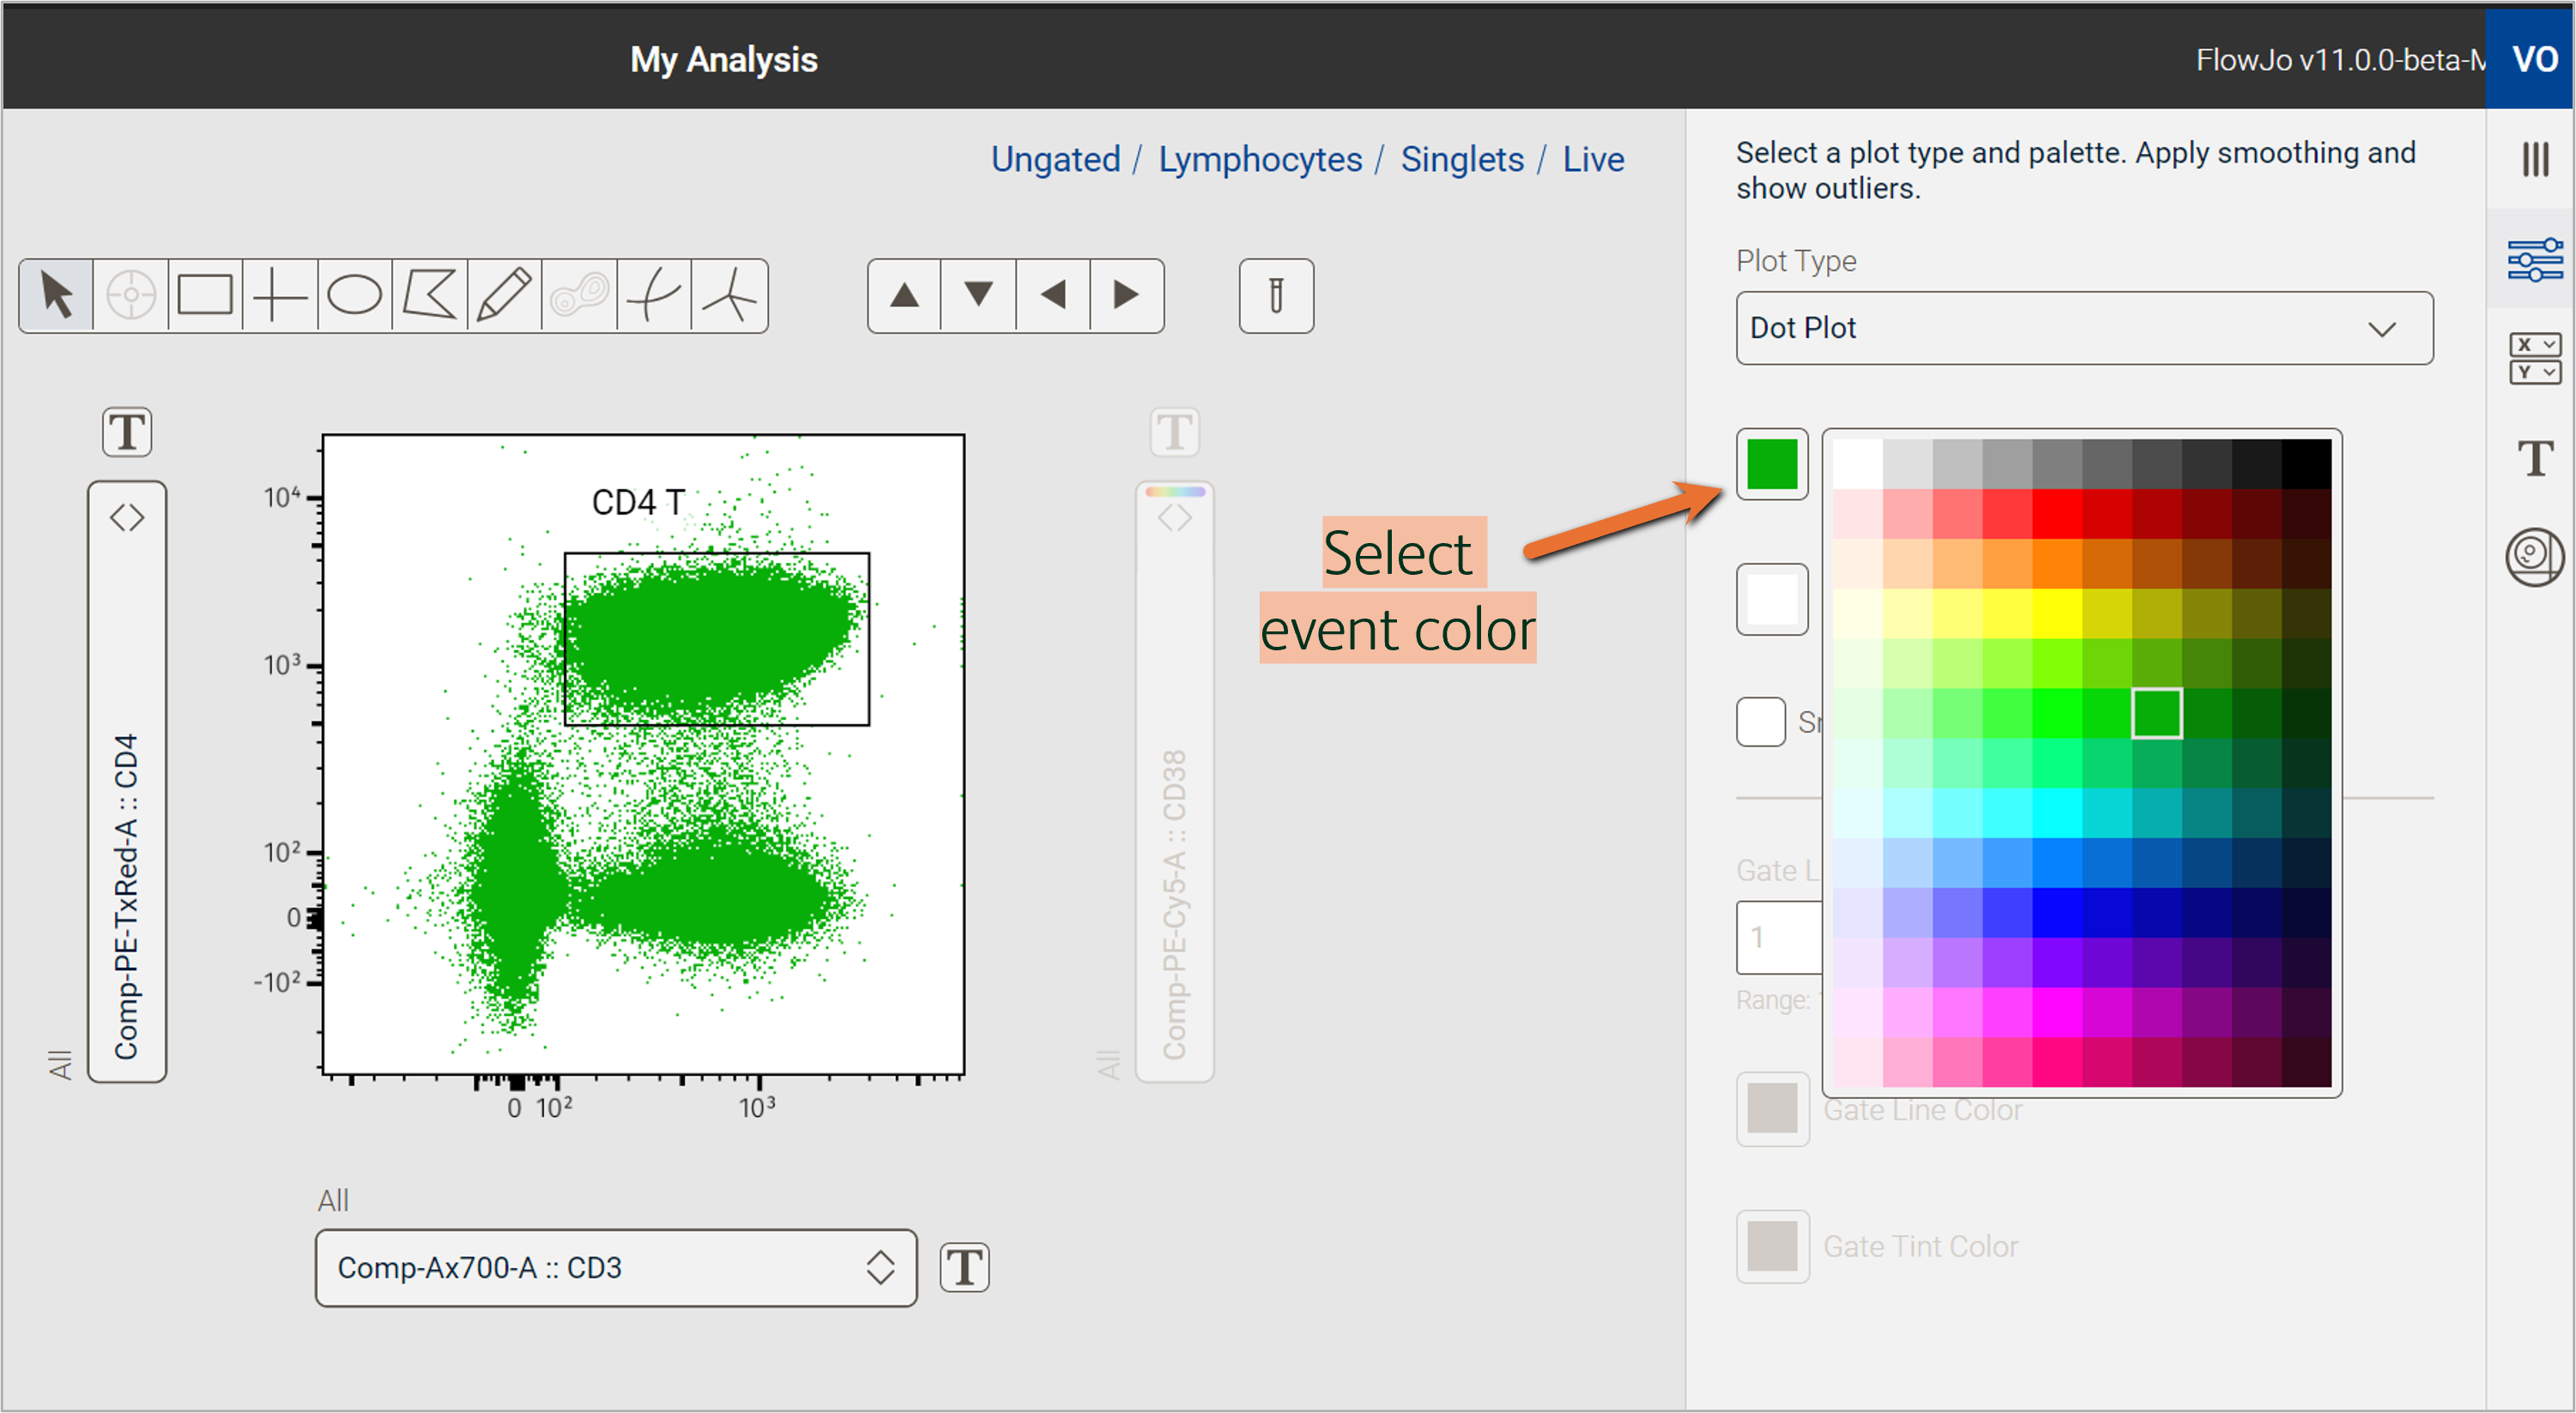Screen dimensions: 2576x1413
Task: Click the up arrow navigation button
Action: (x=903, y=295)
